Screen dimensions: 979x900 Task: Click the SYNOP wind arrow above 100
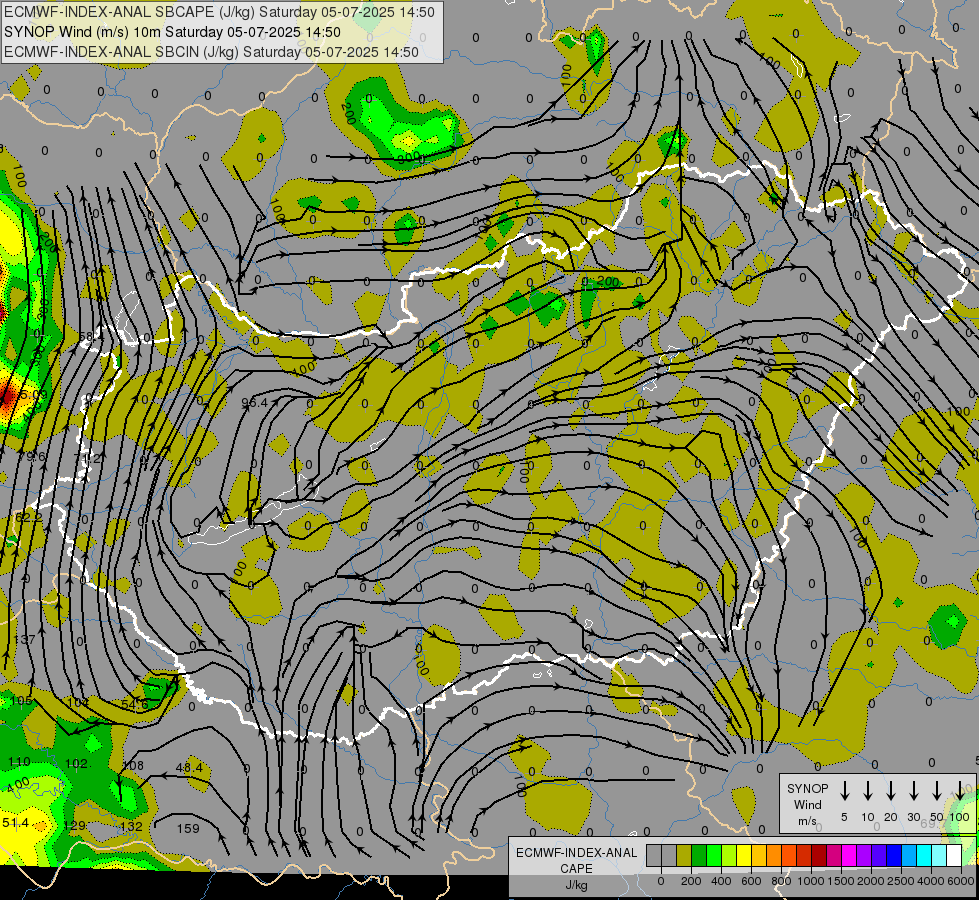[960, 790]
